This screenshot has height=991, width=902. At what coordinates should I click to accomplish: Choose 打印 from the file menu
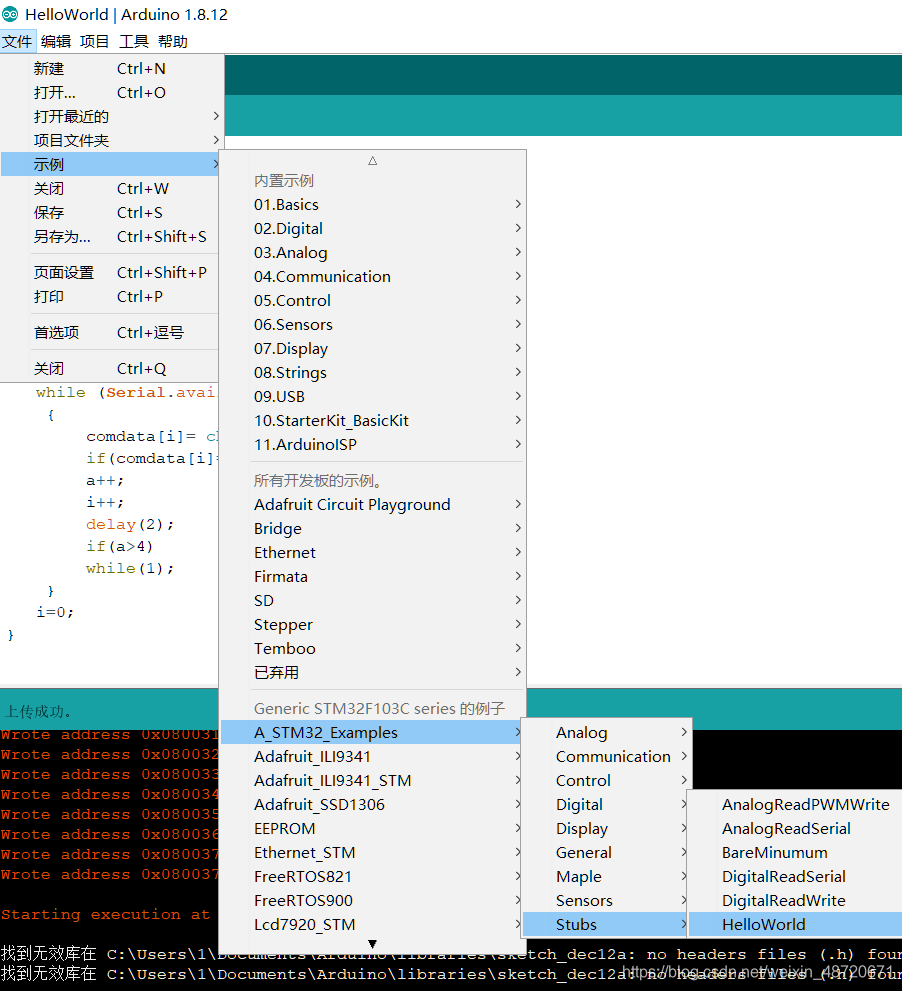[x=110, y=296]
